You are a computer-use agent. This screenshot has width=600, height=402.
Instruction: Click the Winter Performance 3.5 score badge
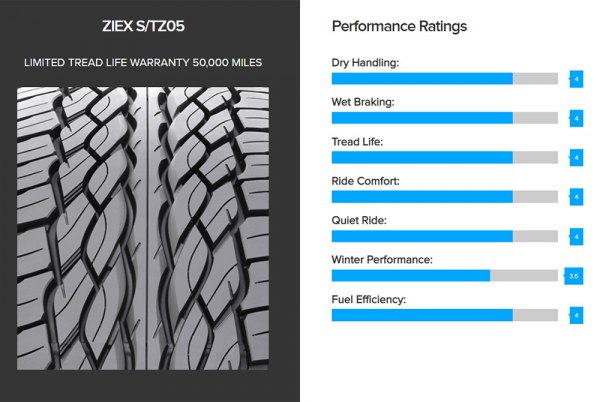click(x=574, y=275)
